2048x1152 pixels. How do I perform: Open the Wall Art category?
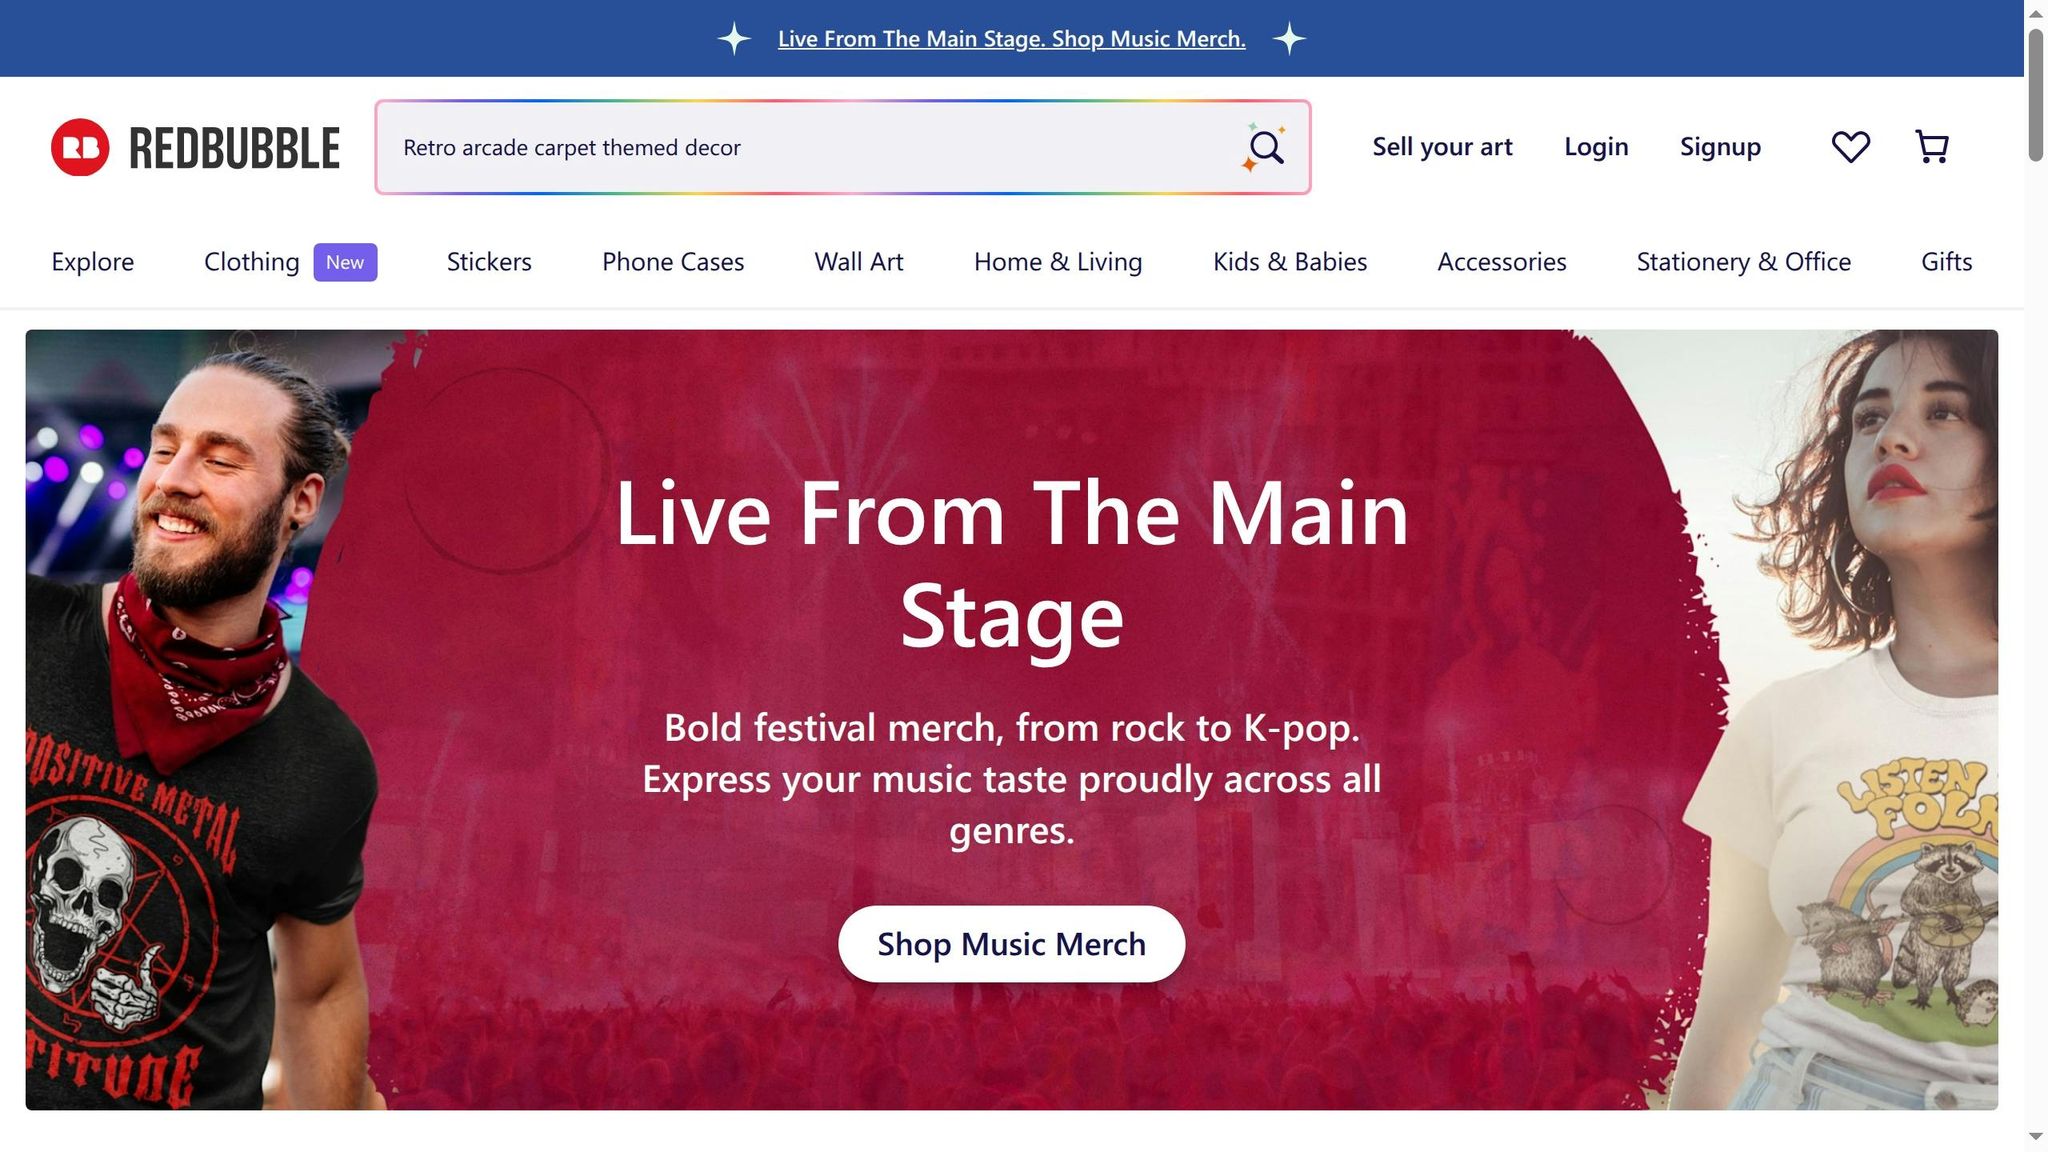click(859, 262)
